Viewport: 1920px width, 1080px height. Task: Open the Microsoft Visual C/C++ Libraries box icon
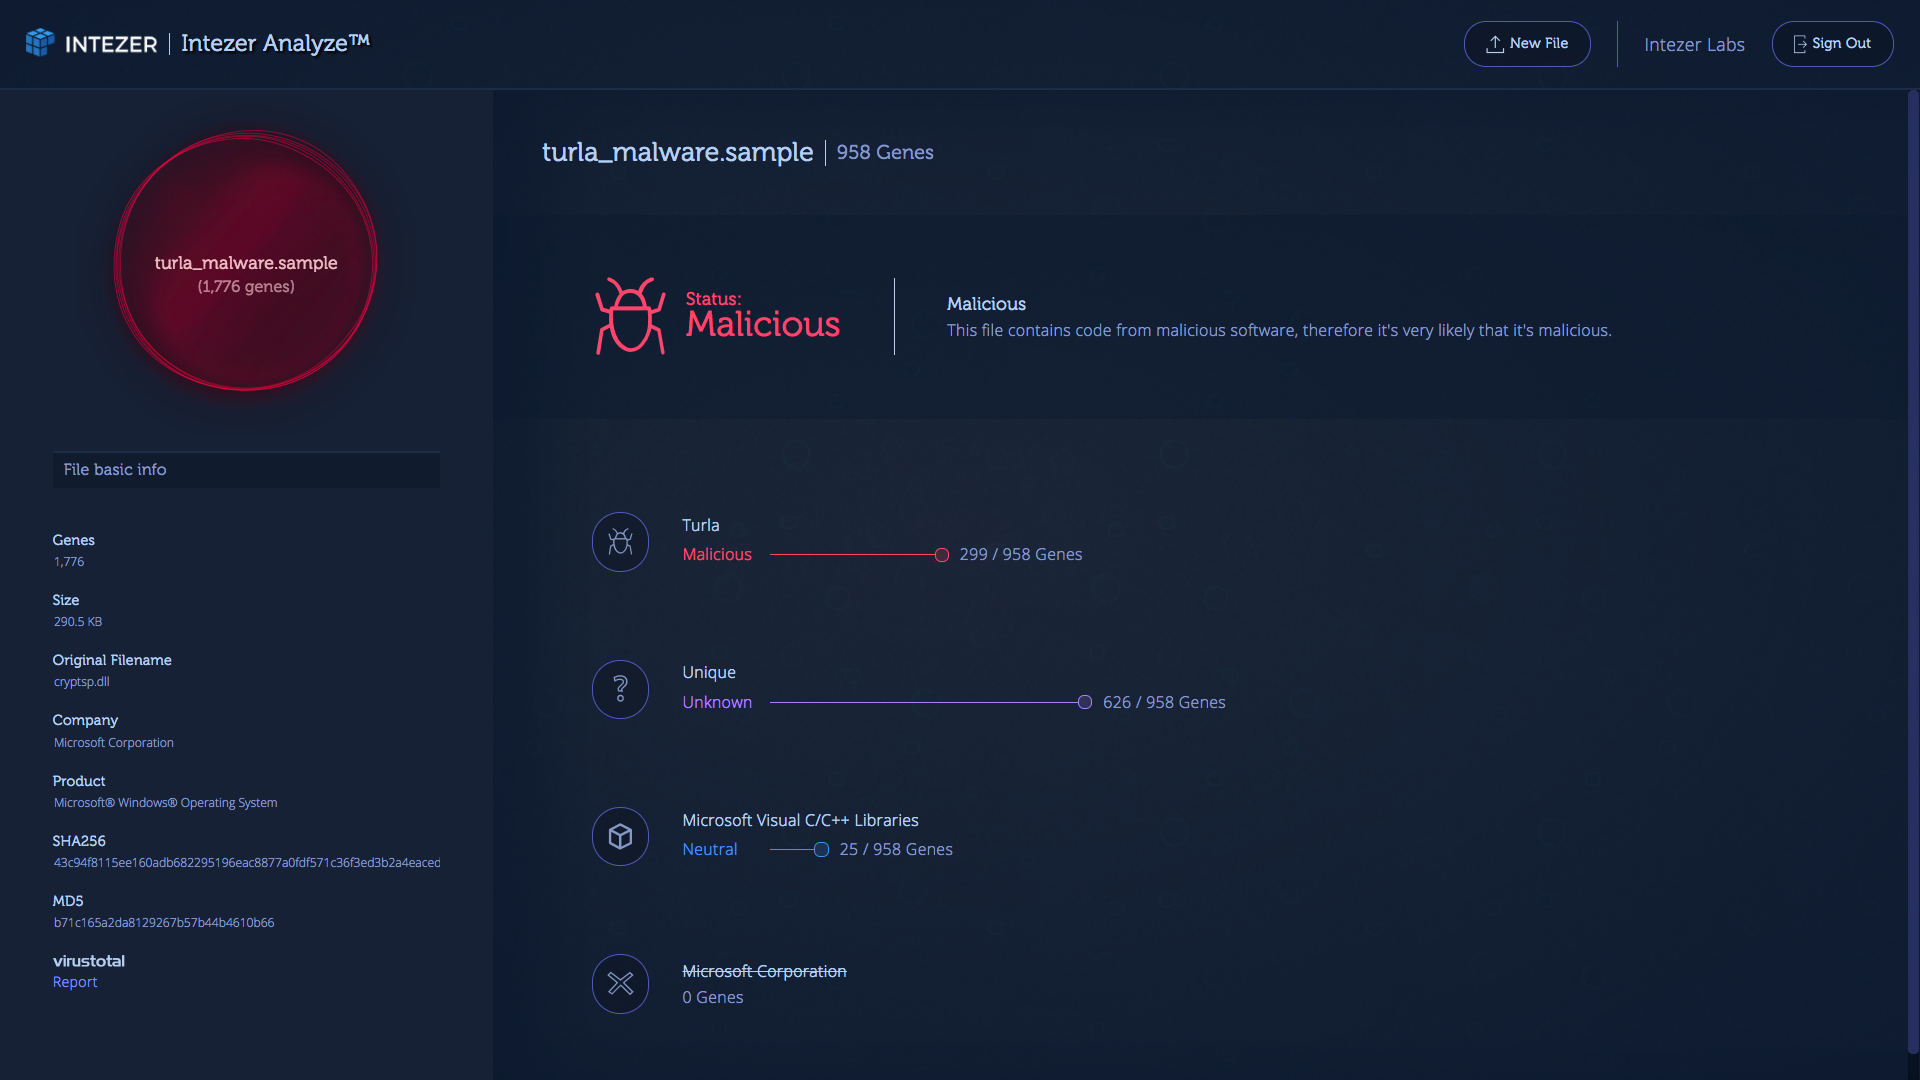pyautogui.click(x=620, y=836)
